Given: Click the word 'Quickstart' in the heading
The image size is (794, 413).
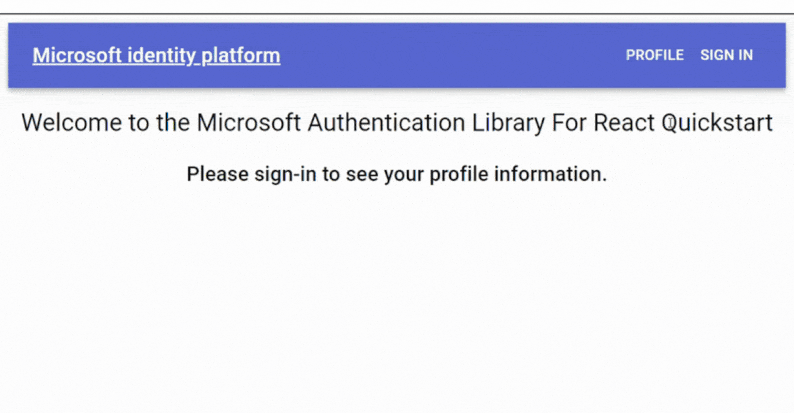Looking at the screenshot, I should click(x=717, y=123).
